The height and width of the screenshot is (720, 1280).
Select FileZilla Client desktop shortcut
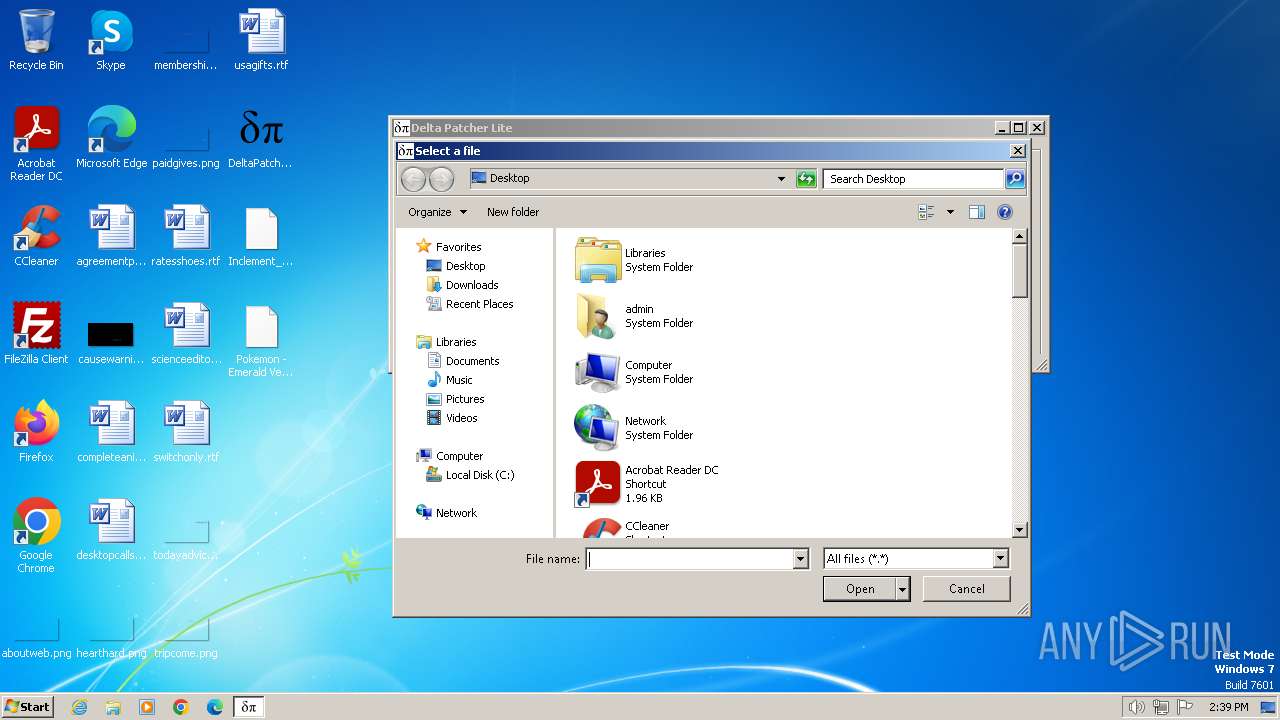pos(36,334)
